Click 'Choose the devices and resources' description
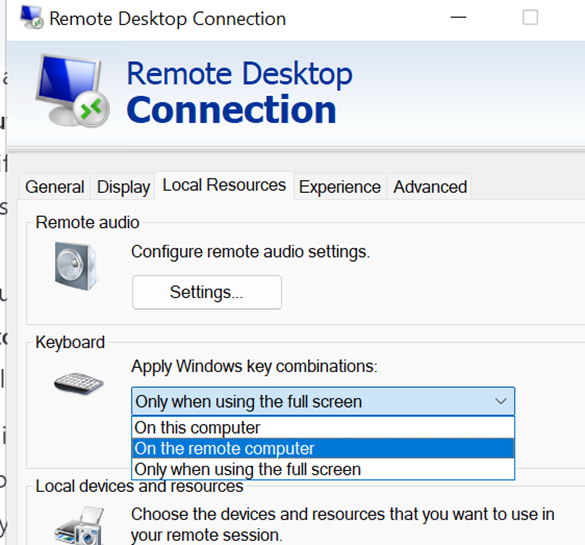 (342, 524)
